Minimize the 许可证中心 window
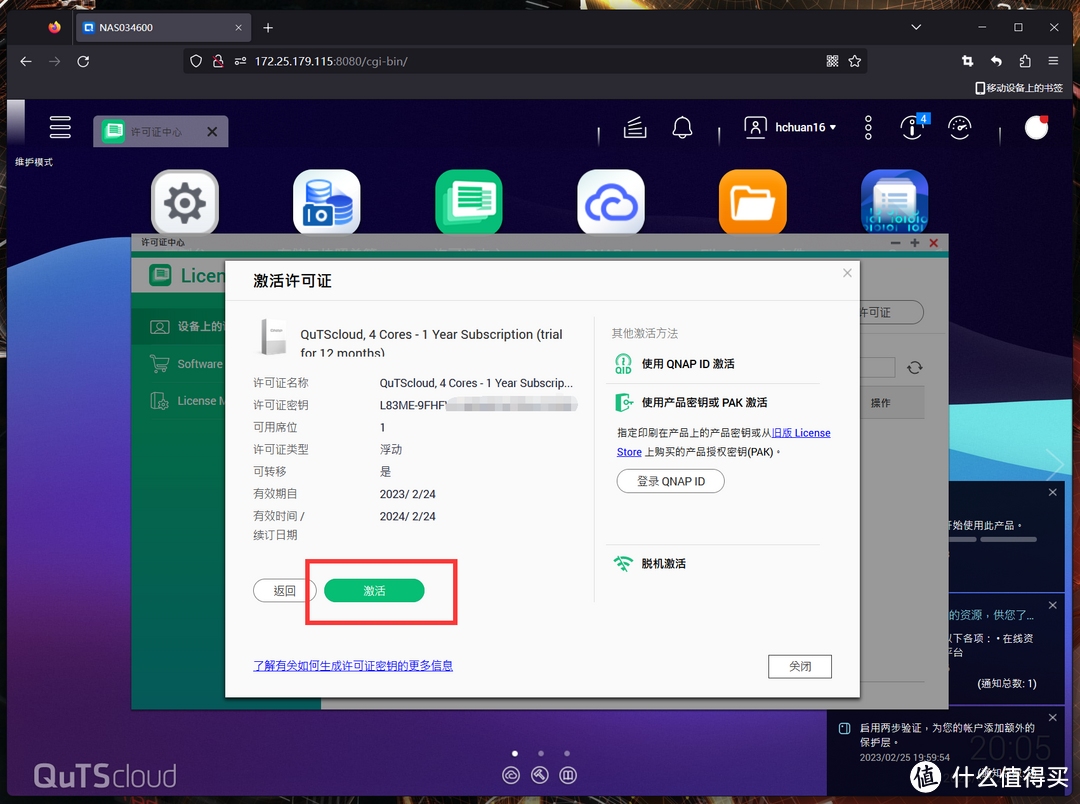 point(895,243)
